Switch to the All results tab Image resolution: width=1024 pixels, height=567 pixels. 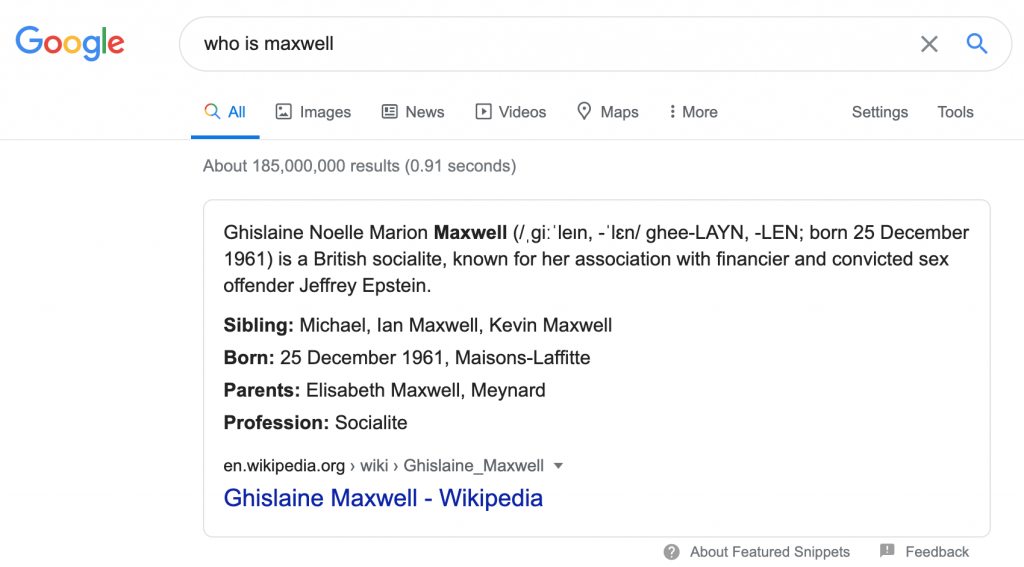(x=226, y=112)
